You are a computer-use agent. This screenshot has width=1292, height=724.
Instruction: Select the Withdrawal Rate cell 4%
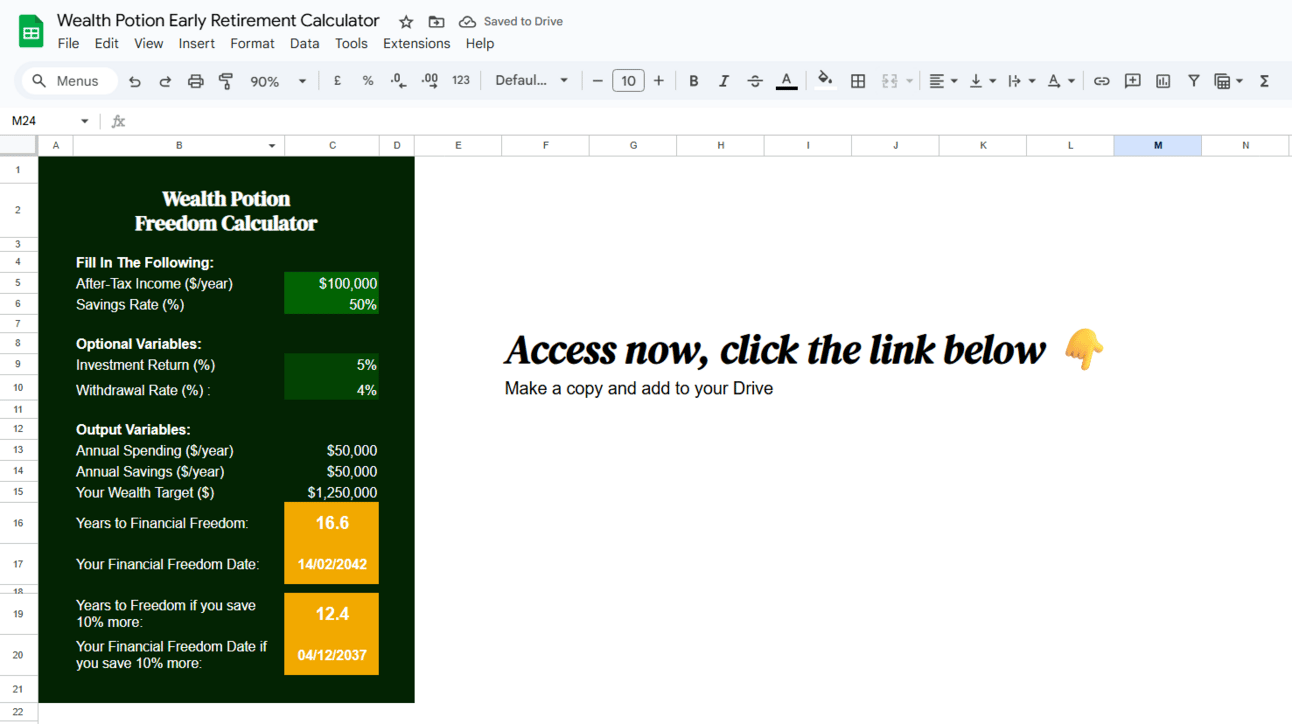click(332, 389)
